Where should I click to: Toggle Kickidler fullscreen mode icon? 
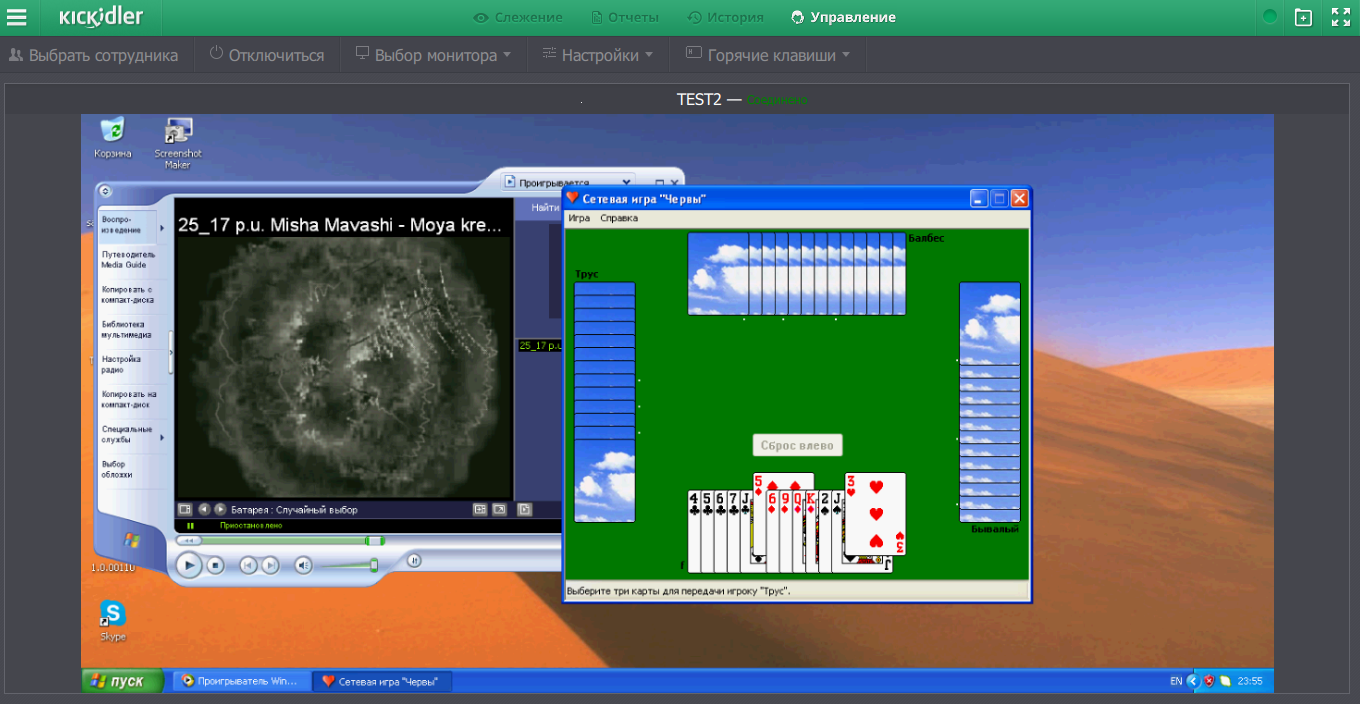[x=1340, y=17]
